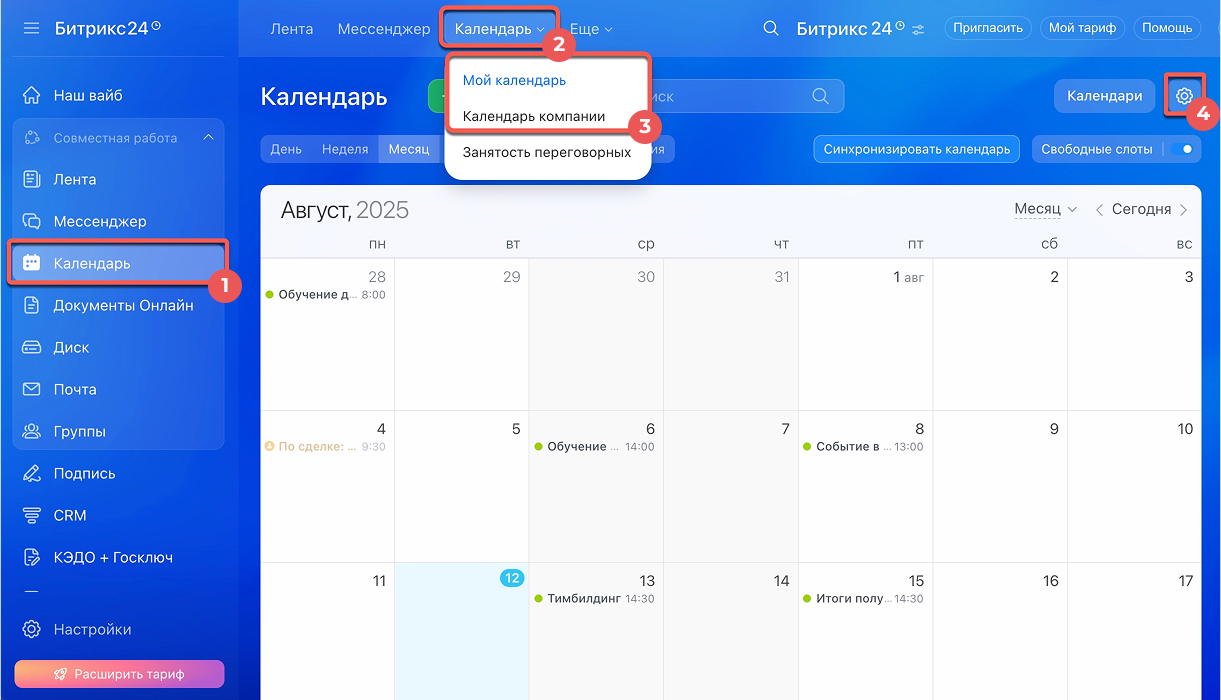1221x700 pixels.
Task: Switch to the Неделя view tab
Action: pos(345,149)
